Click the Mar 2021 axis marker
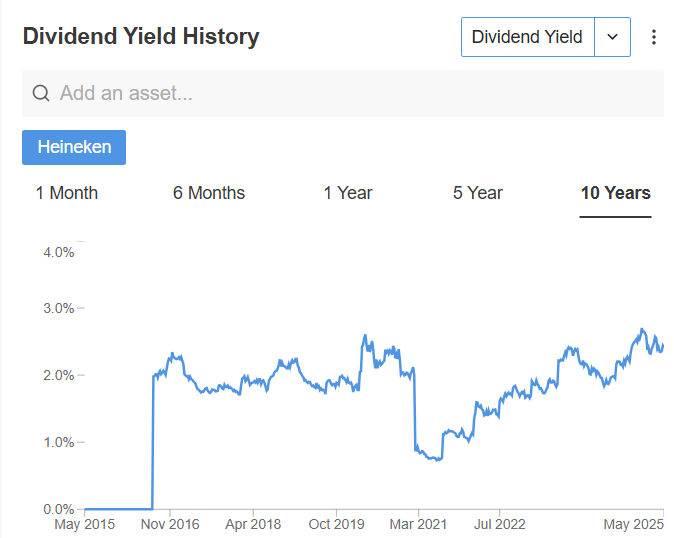 pyautogui.click(x=418, y=524)
